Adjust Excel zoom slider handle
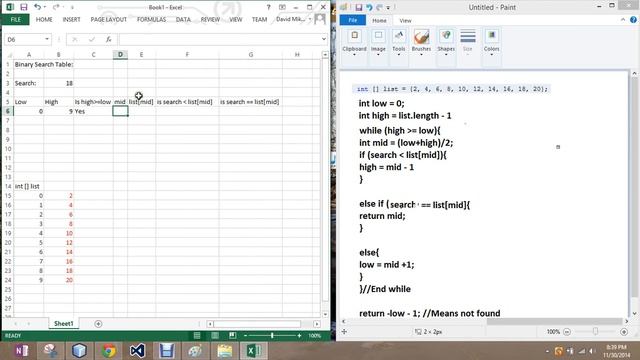 [272, 336]
